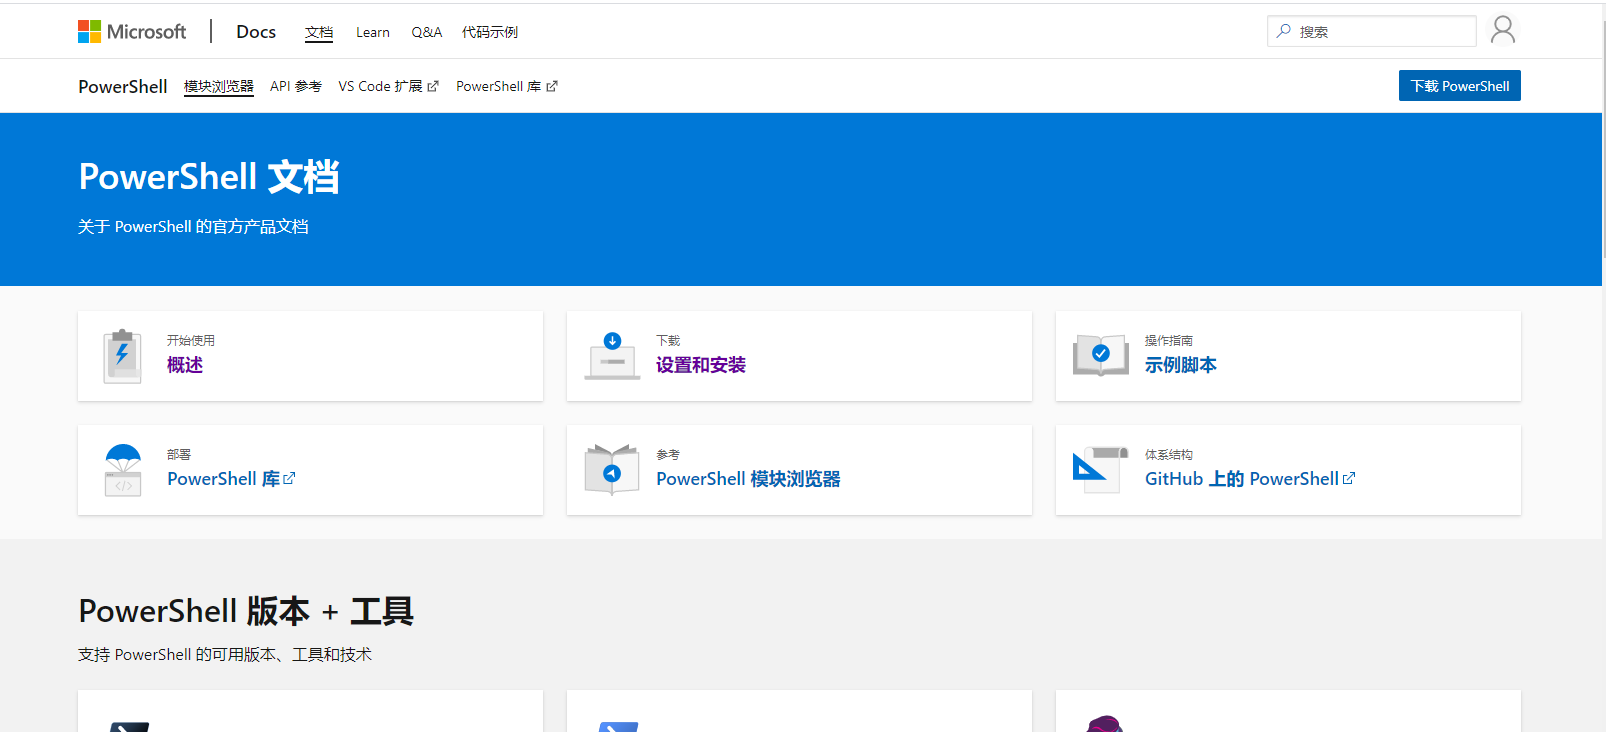
Task: Click external link icon after GitHub 上的 PowerShell
Action: (x=1349, y=479)
